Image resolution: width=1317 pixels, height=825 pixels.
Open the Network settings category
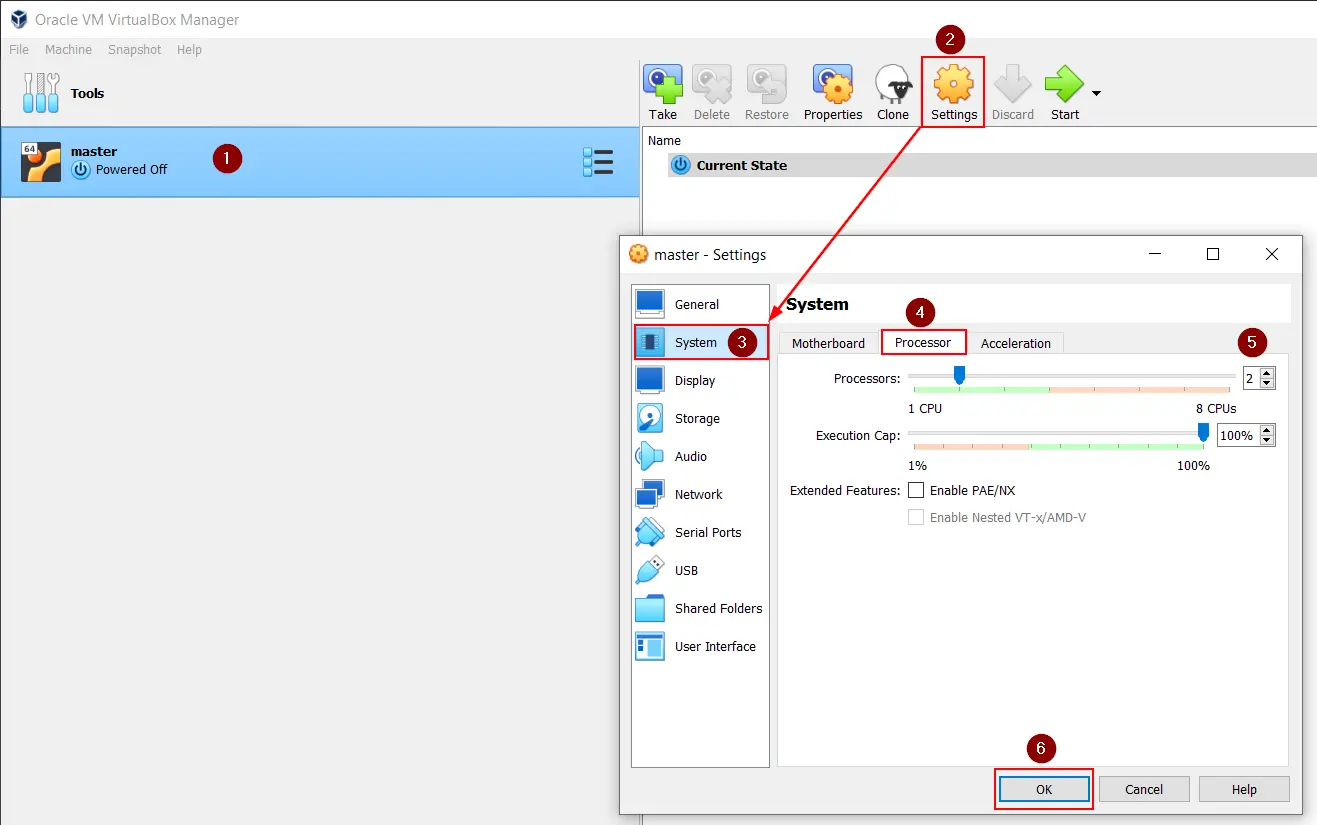click(698, 495)
